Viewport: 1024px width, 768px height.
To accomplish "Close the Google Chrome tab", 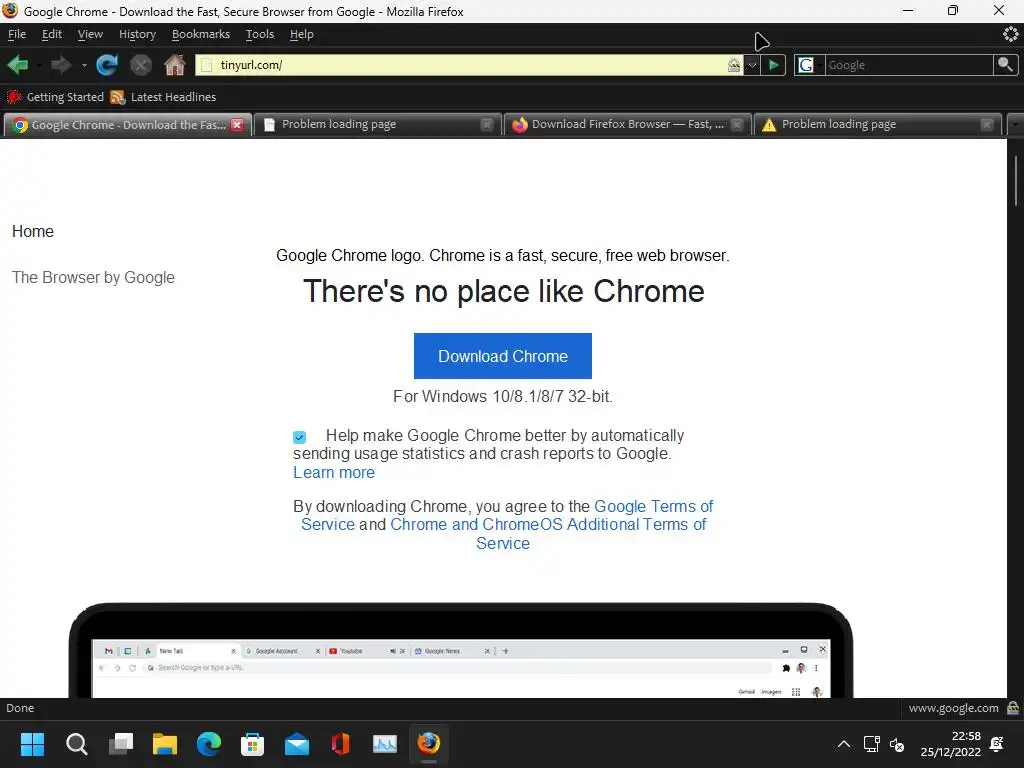I will (237, 124).
